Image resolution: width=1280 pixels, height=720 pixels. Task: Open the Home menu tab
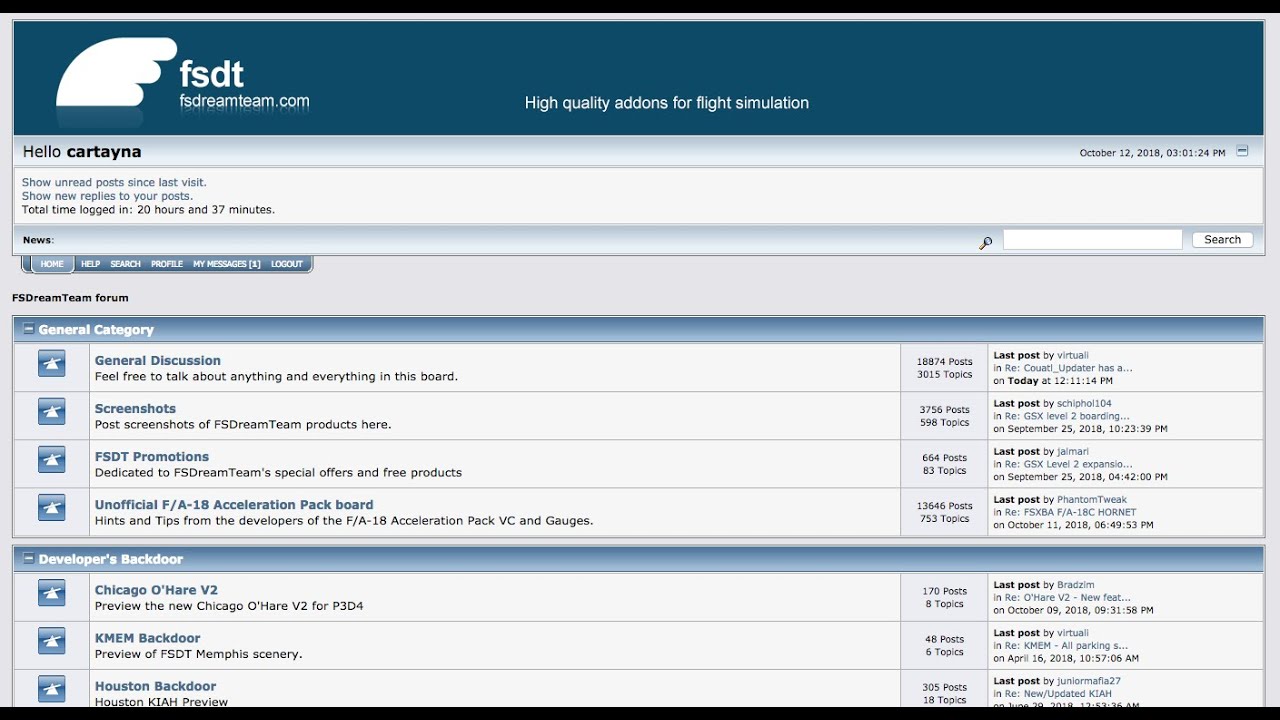[x=52, y=264]
